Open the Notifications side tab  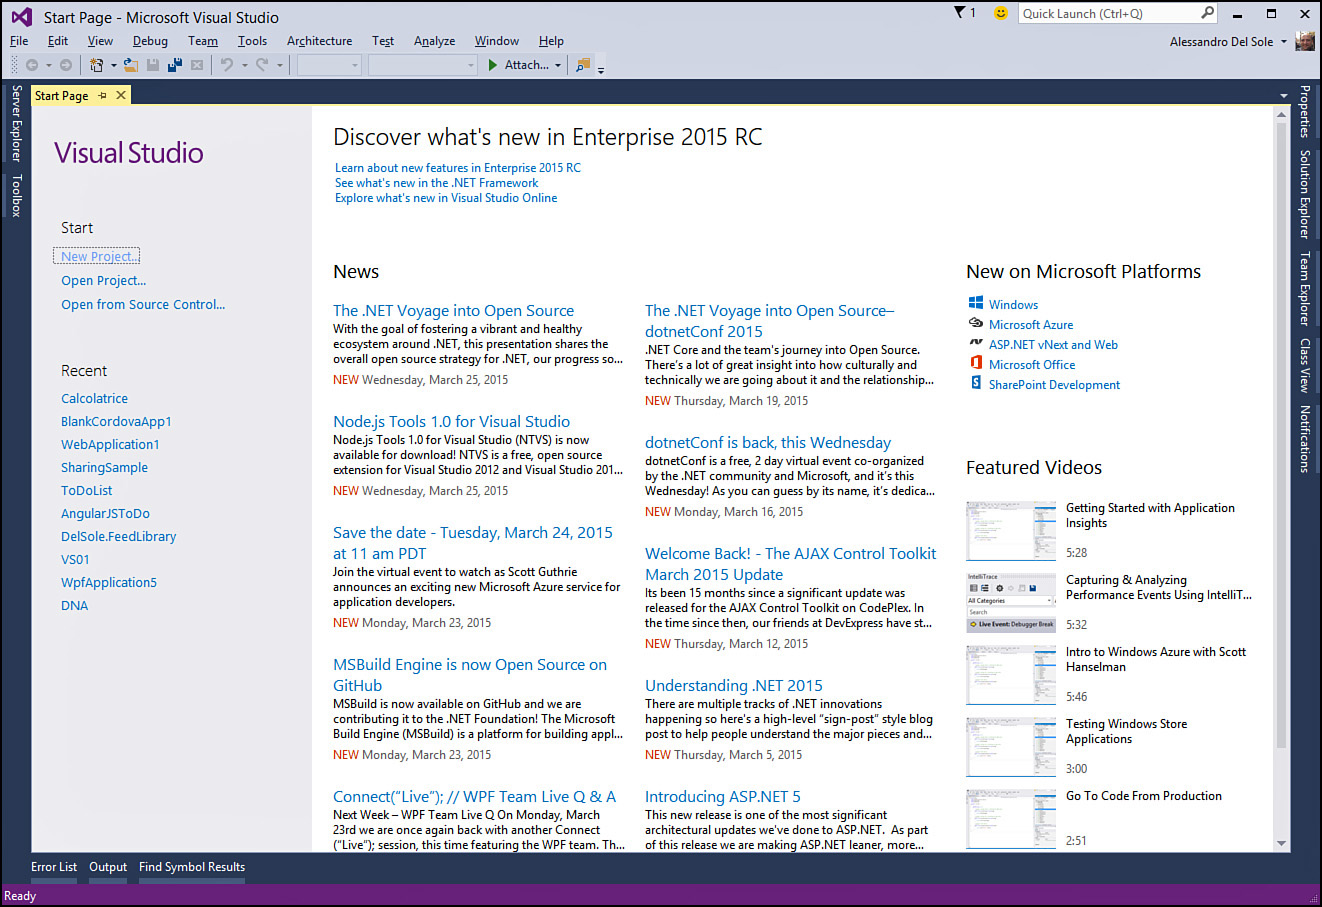pos(1305,438)
